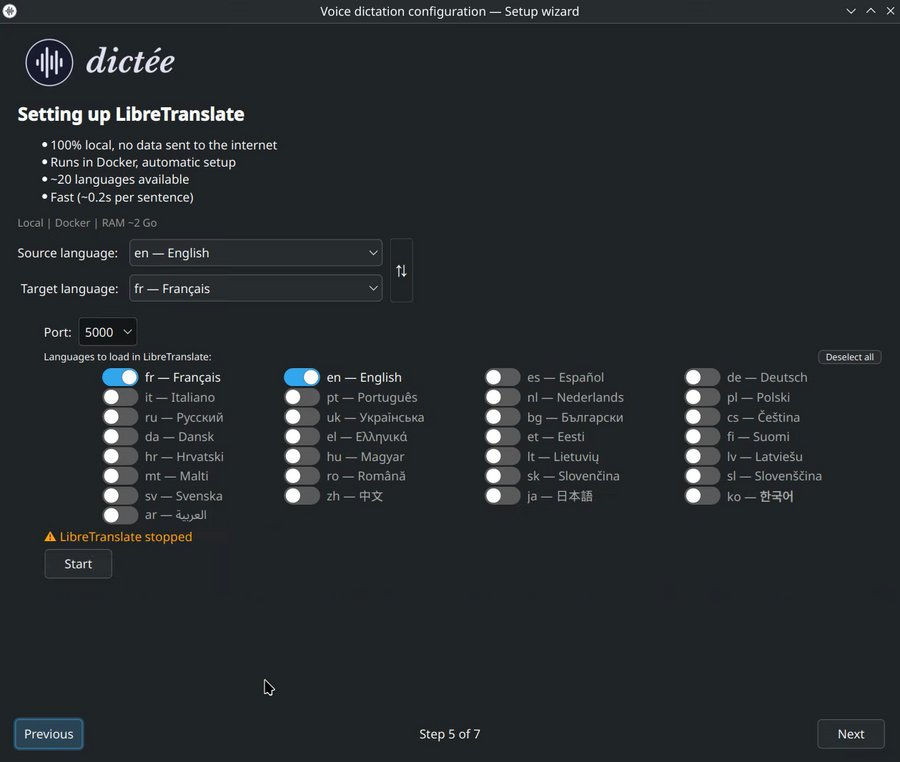Click the Languages to load in LibreTranslate label

pos(127,357)
